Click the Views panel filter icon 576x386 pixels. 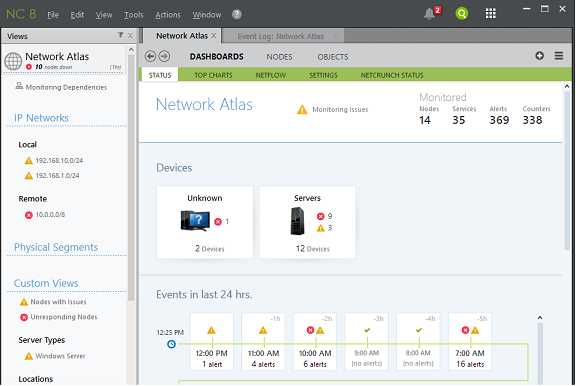point(120,35)
